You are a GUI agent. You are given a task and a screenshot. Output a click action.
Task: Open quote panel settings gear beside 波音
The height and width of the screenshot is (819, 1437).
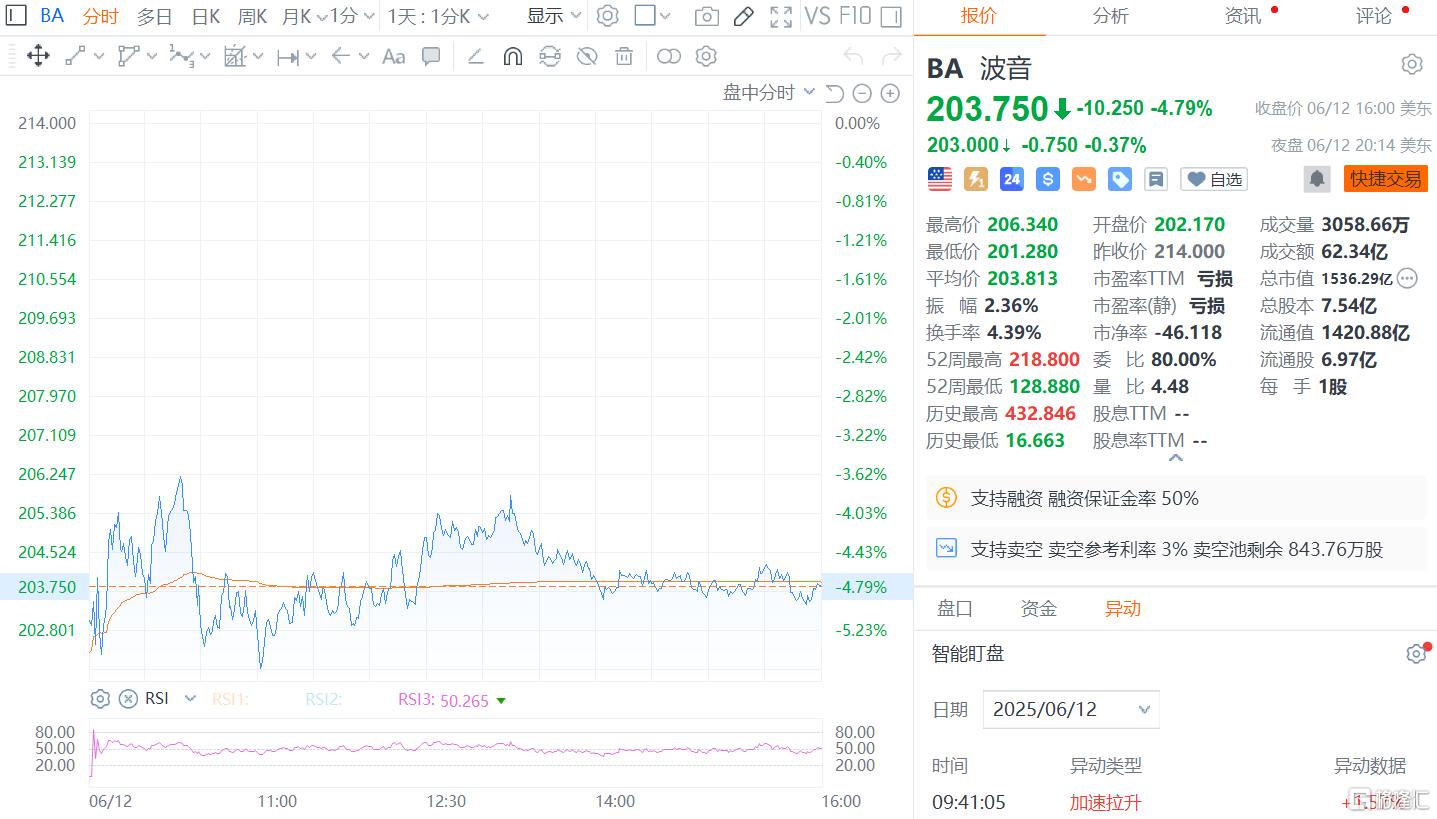click(1411, 65)
